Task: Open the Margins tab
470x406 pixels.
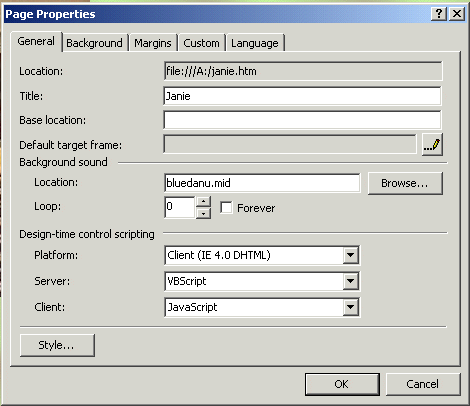Action: [153, 43]
